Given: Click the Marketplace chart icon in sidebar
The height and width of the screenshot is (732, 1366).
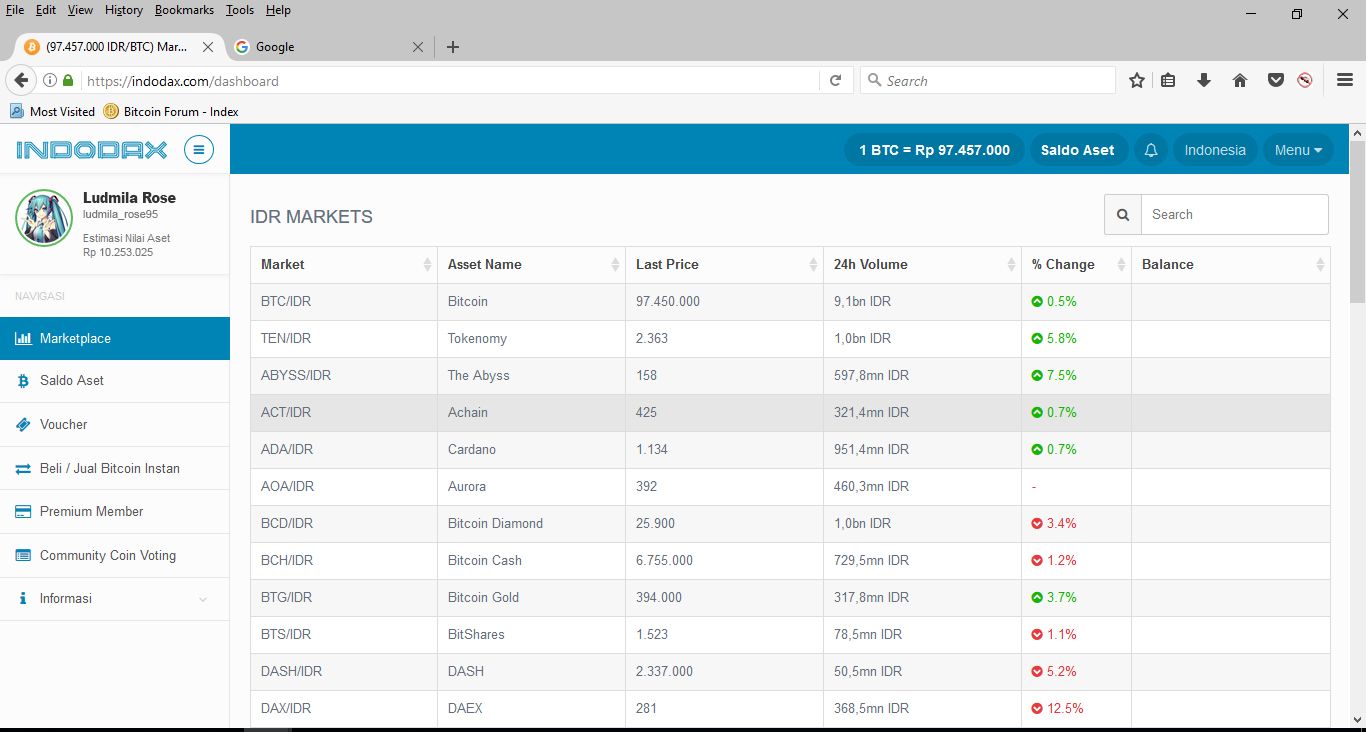Looking at the screenshot, I should [x=23, y=339].
